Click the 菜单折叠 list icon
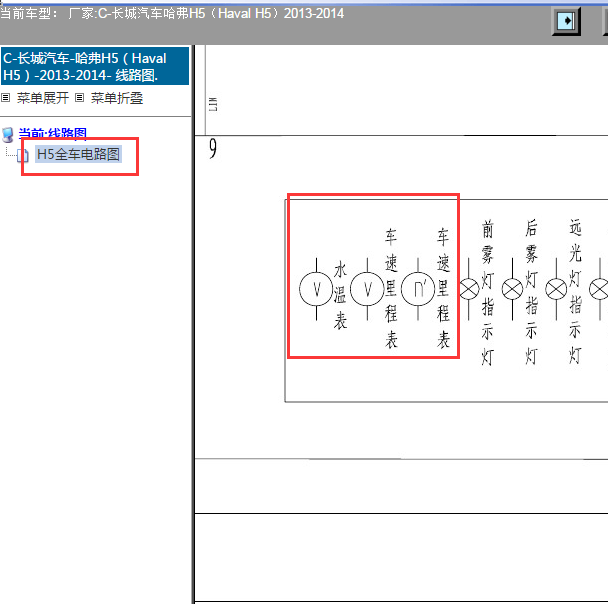The height and width of the screenshot is (604, 608). pyautogui.click(x=79, y=98)
